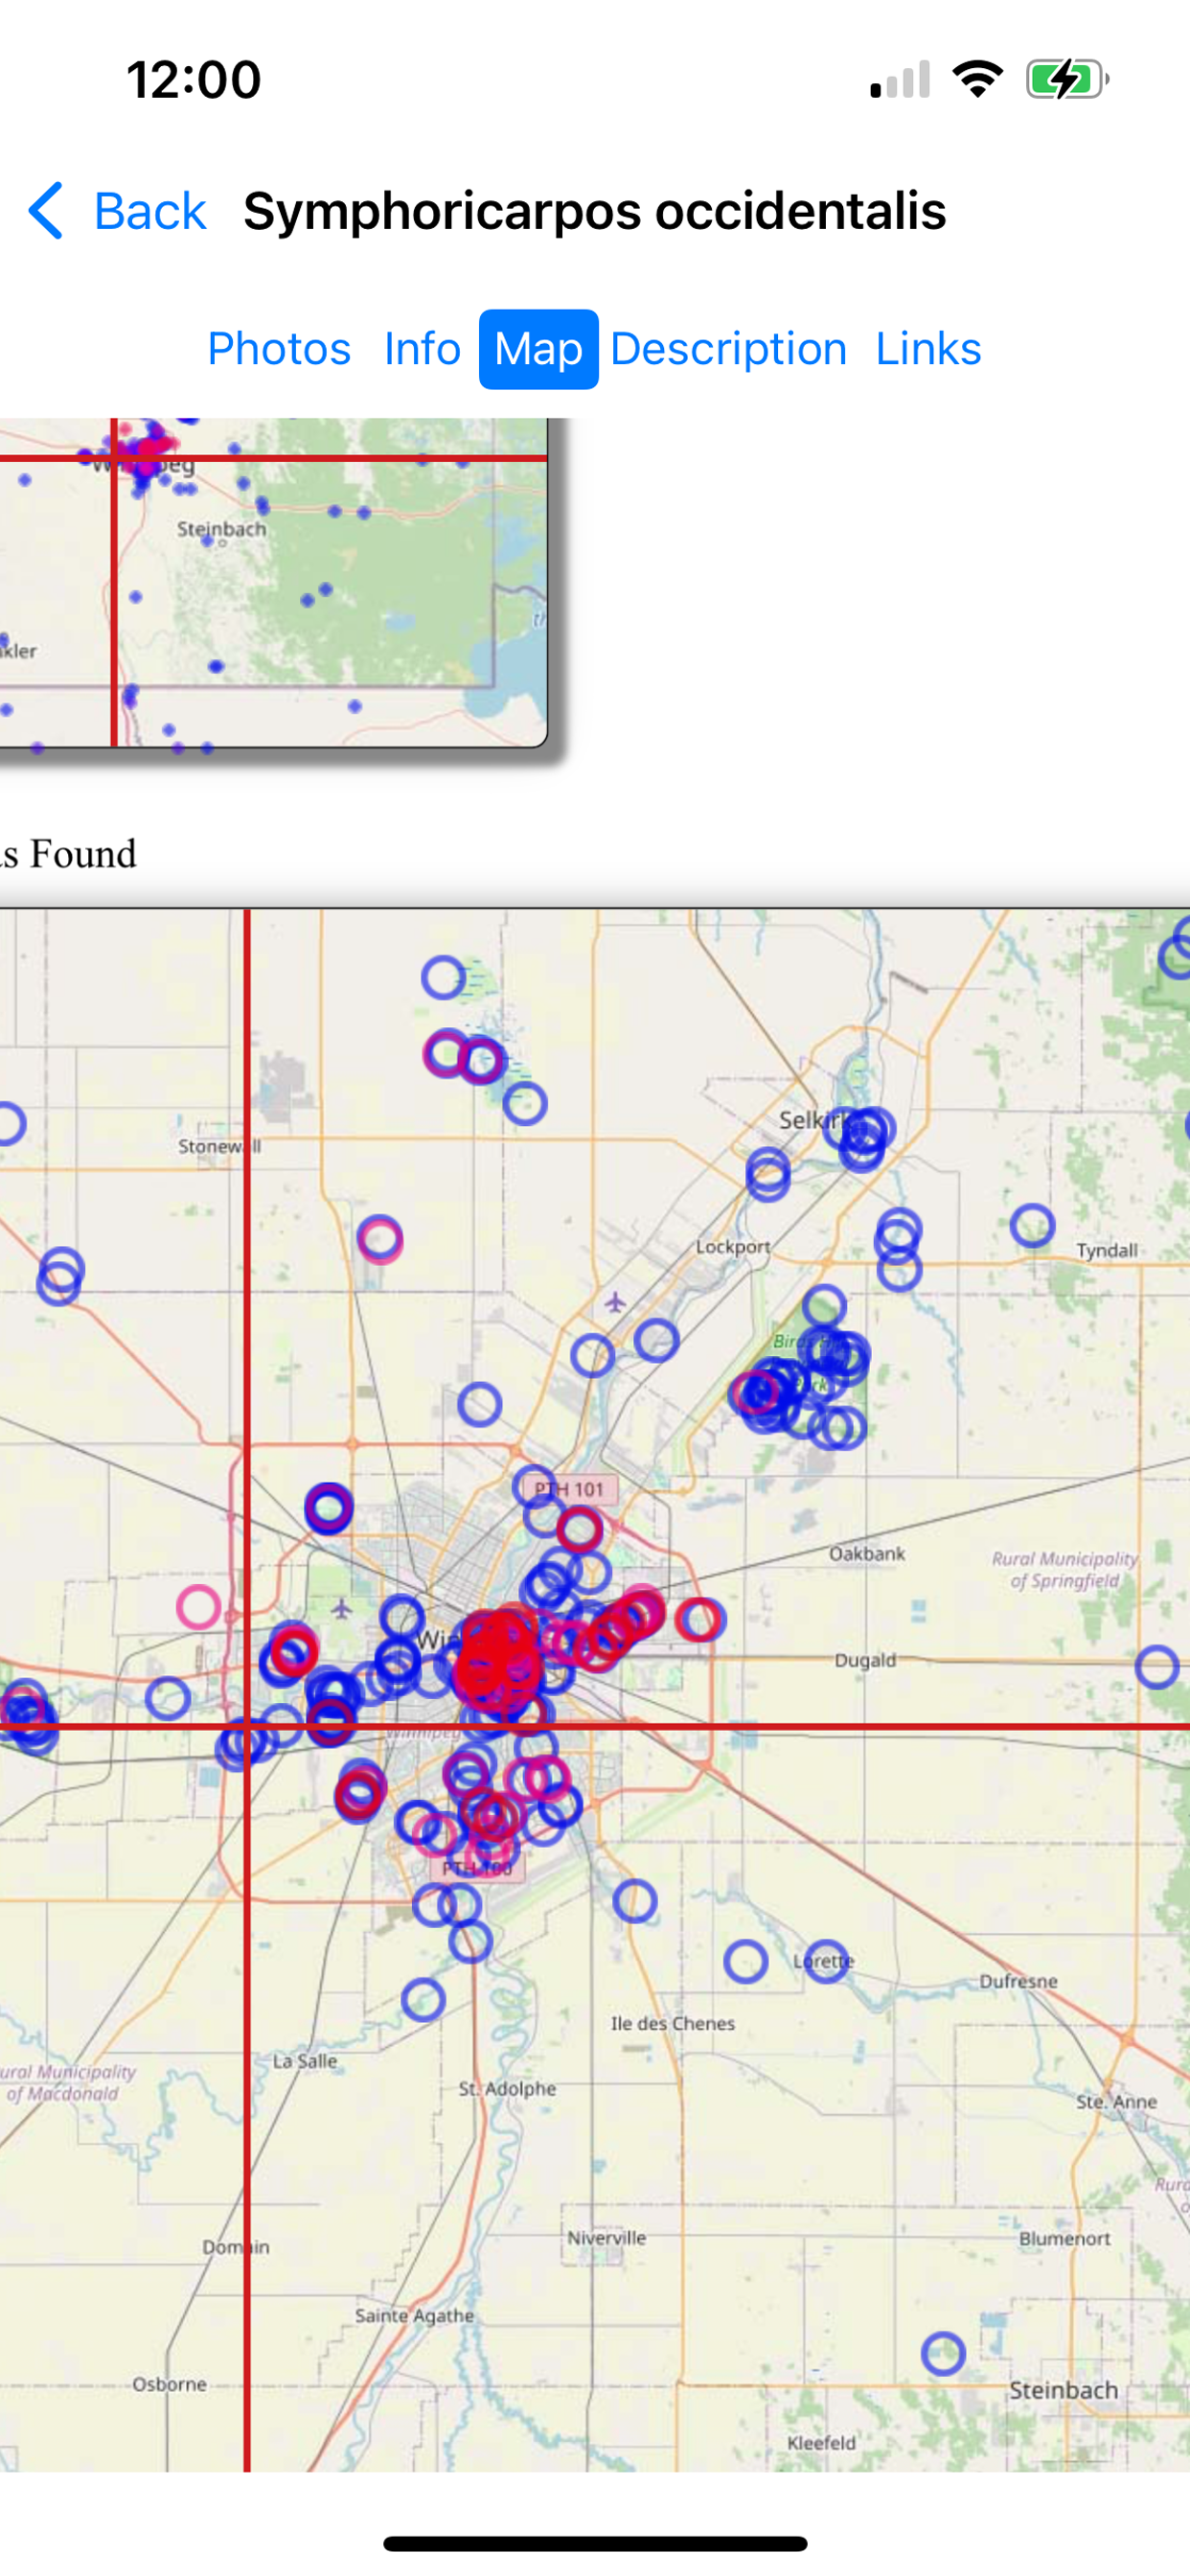
Task: Click the Dufresne label on the map
Action: [x=1018, y=1981]
